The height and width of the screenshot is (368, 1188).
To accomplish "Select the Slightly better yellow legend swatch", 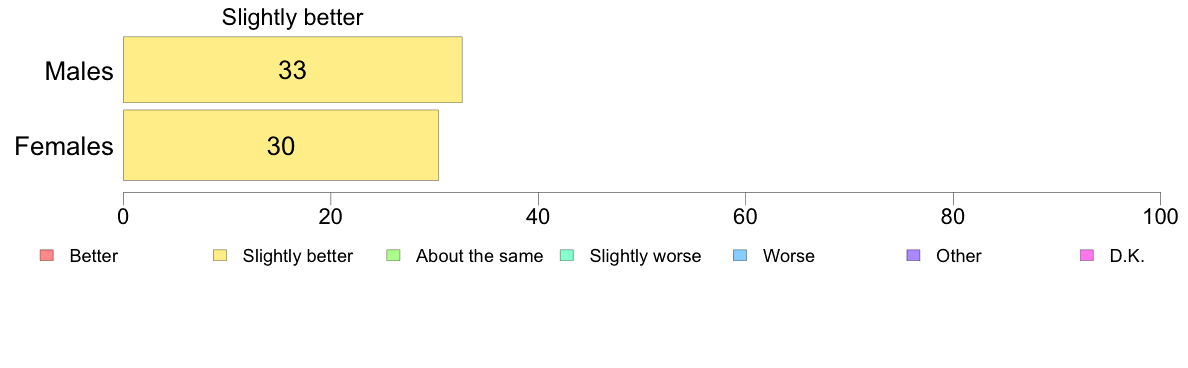I will (220, 256).
